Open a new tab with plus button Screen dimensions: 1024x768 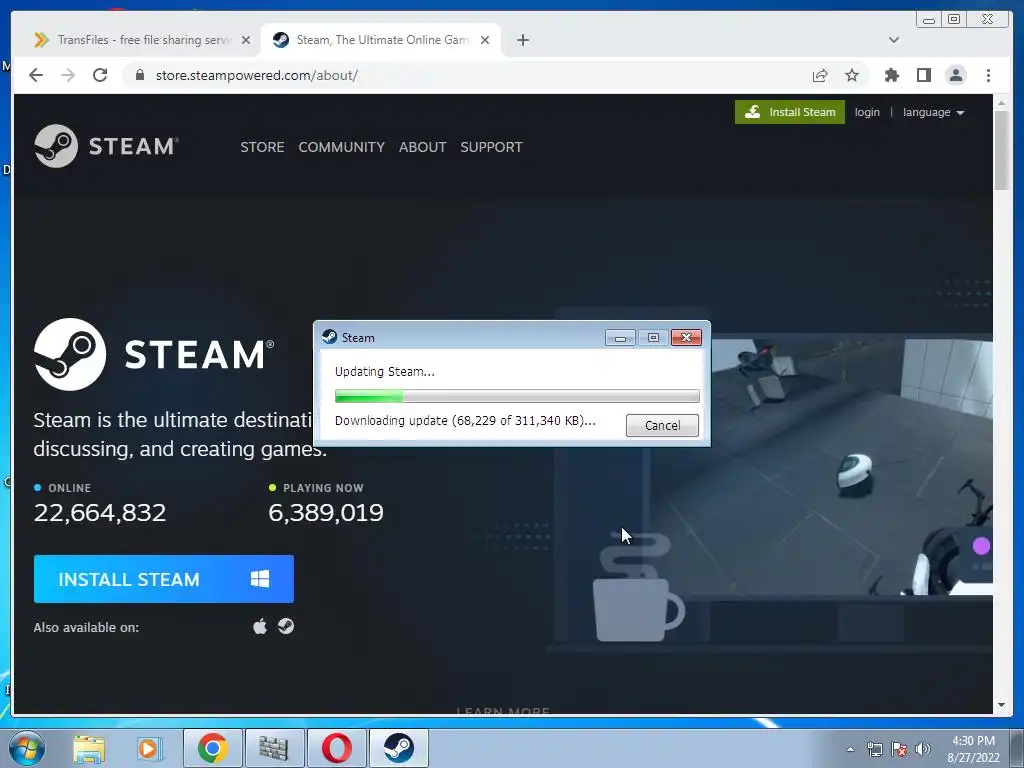coord(522,40)
